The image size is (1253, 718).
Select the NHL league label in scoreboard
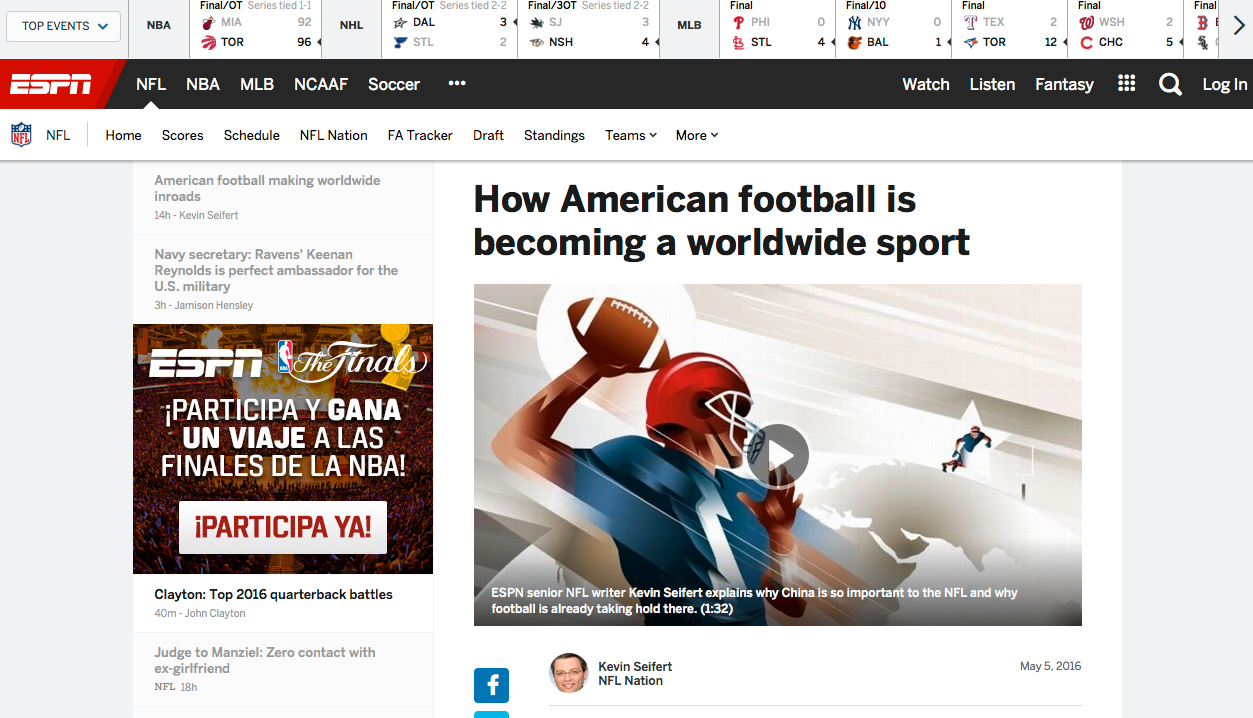(x=352, y=25)
